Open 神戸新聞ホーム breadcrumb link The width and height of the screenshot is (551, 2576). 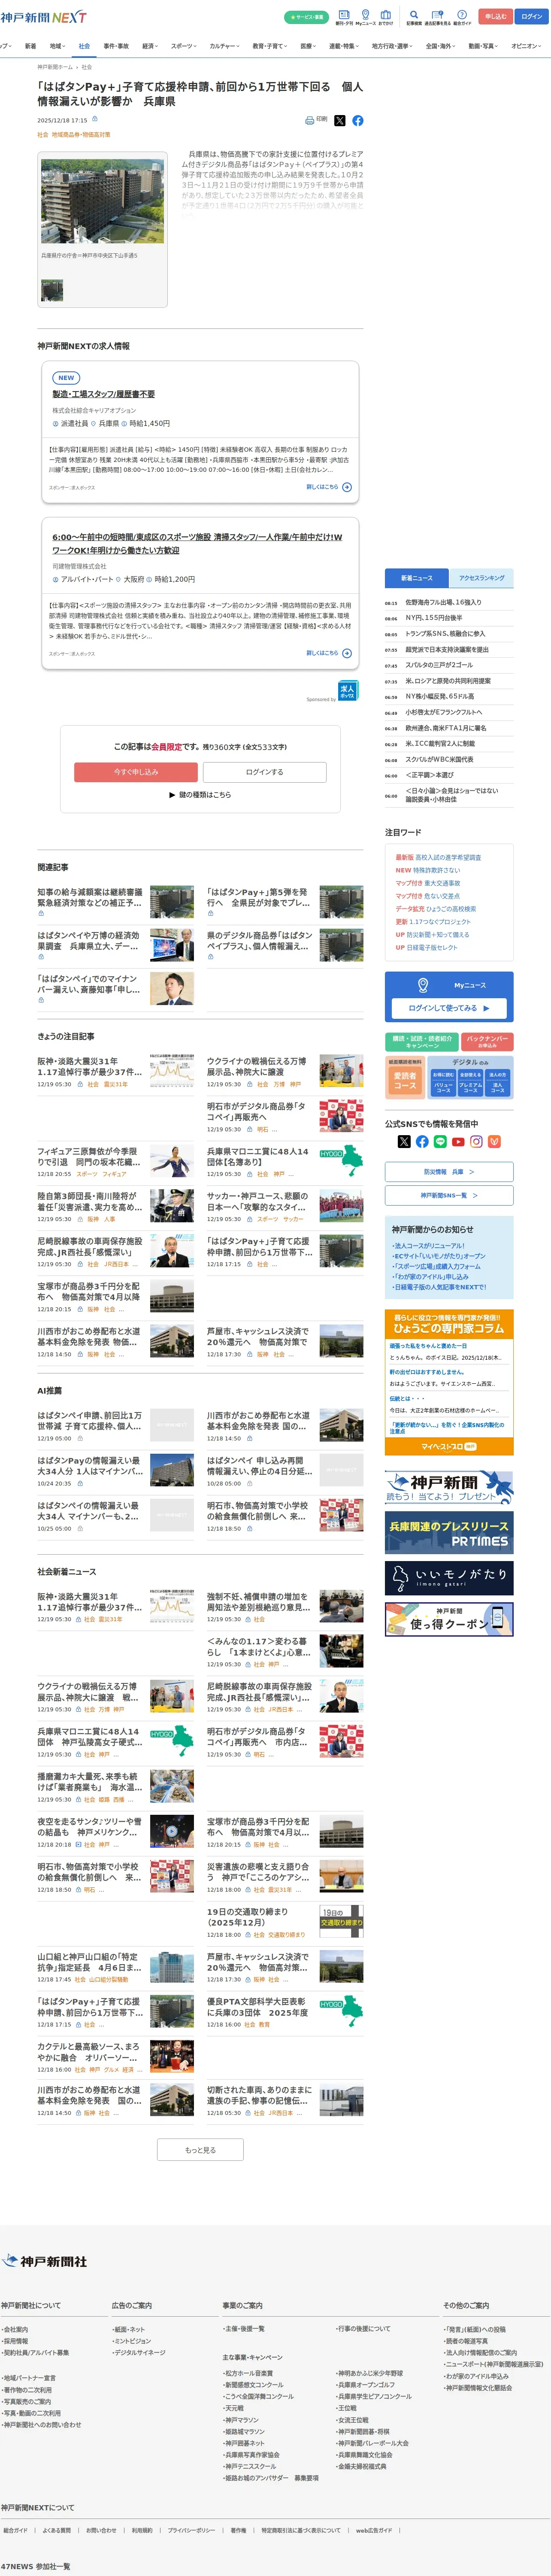(55, 67)
